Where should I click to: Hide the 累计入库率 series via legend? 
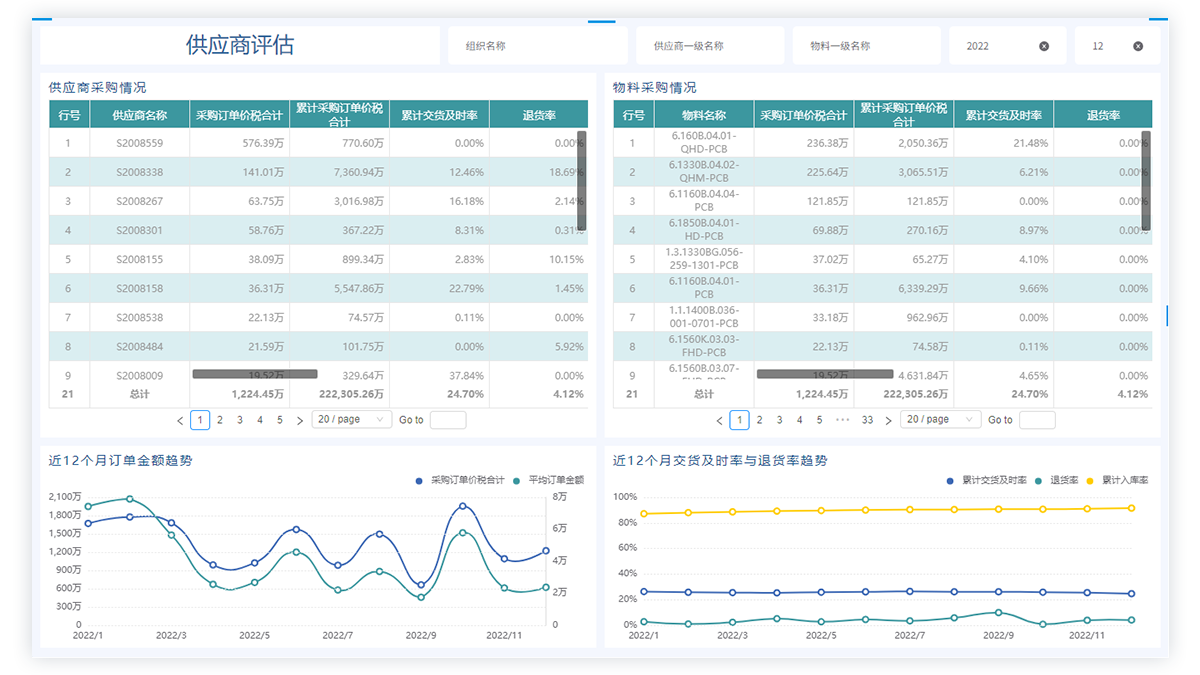coord(1118,480)
